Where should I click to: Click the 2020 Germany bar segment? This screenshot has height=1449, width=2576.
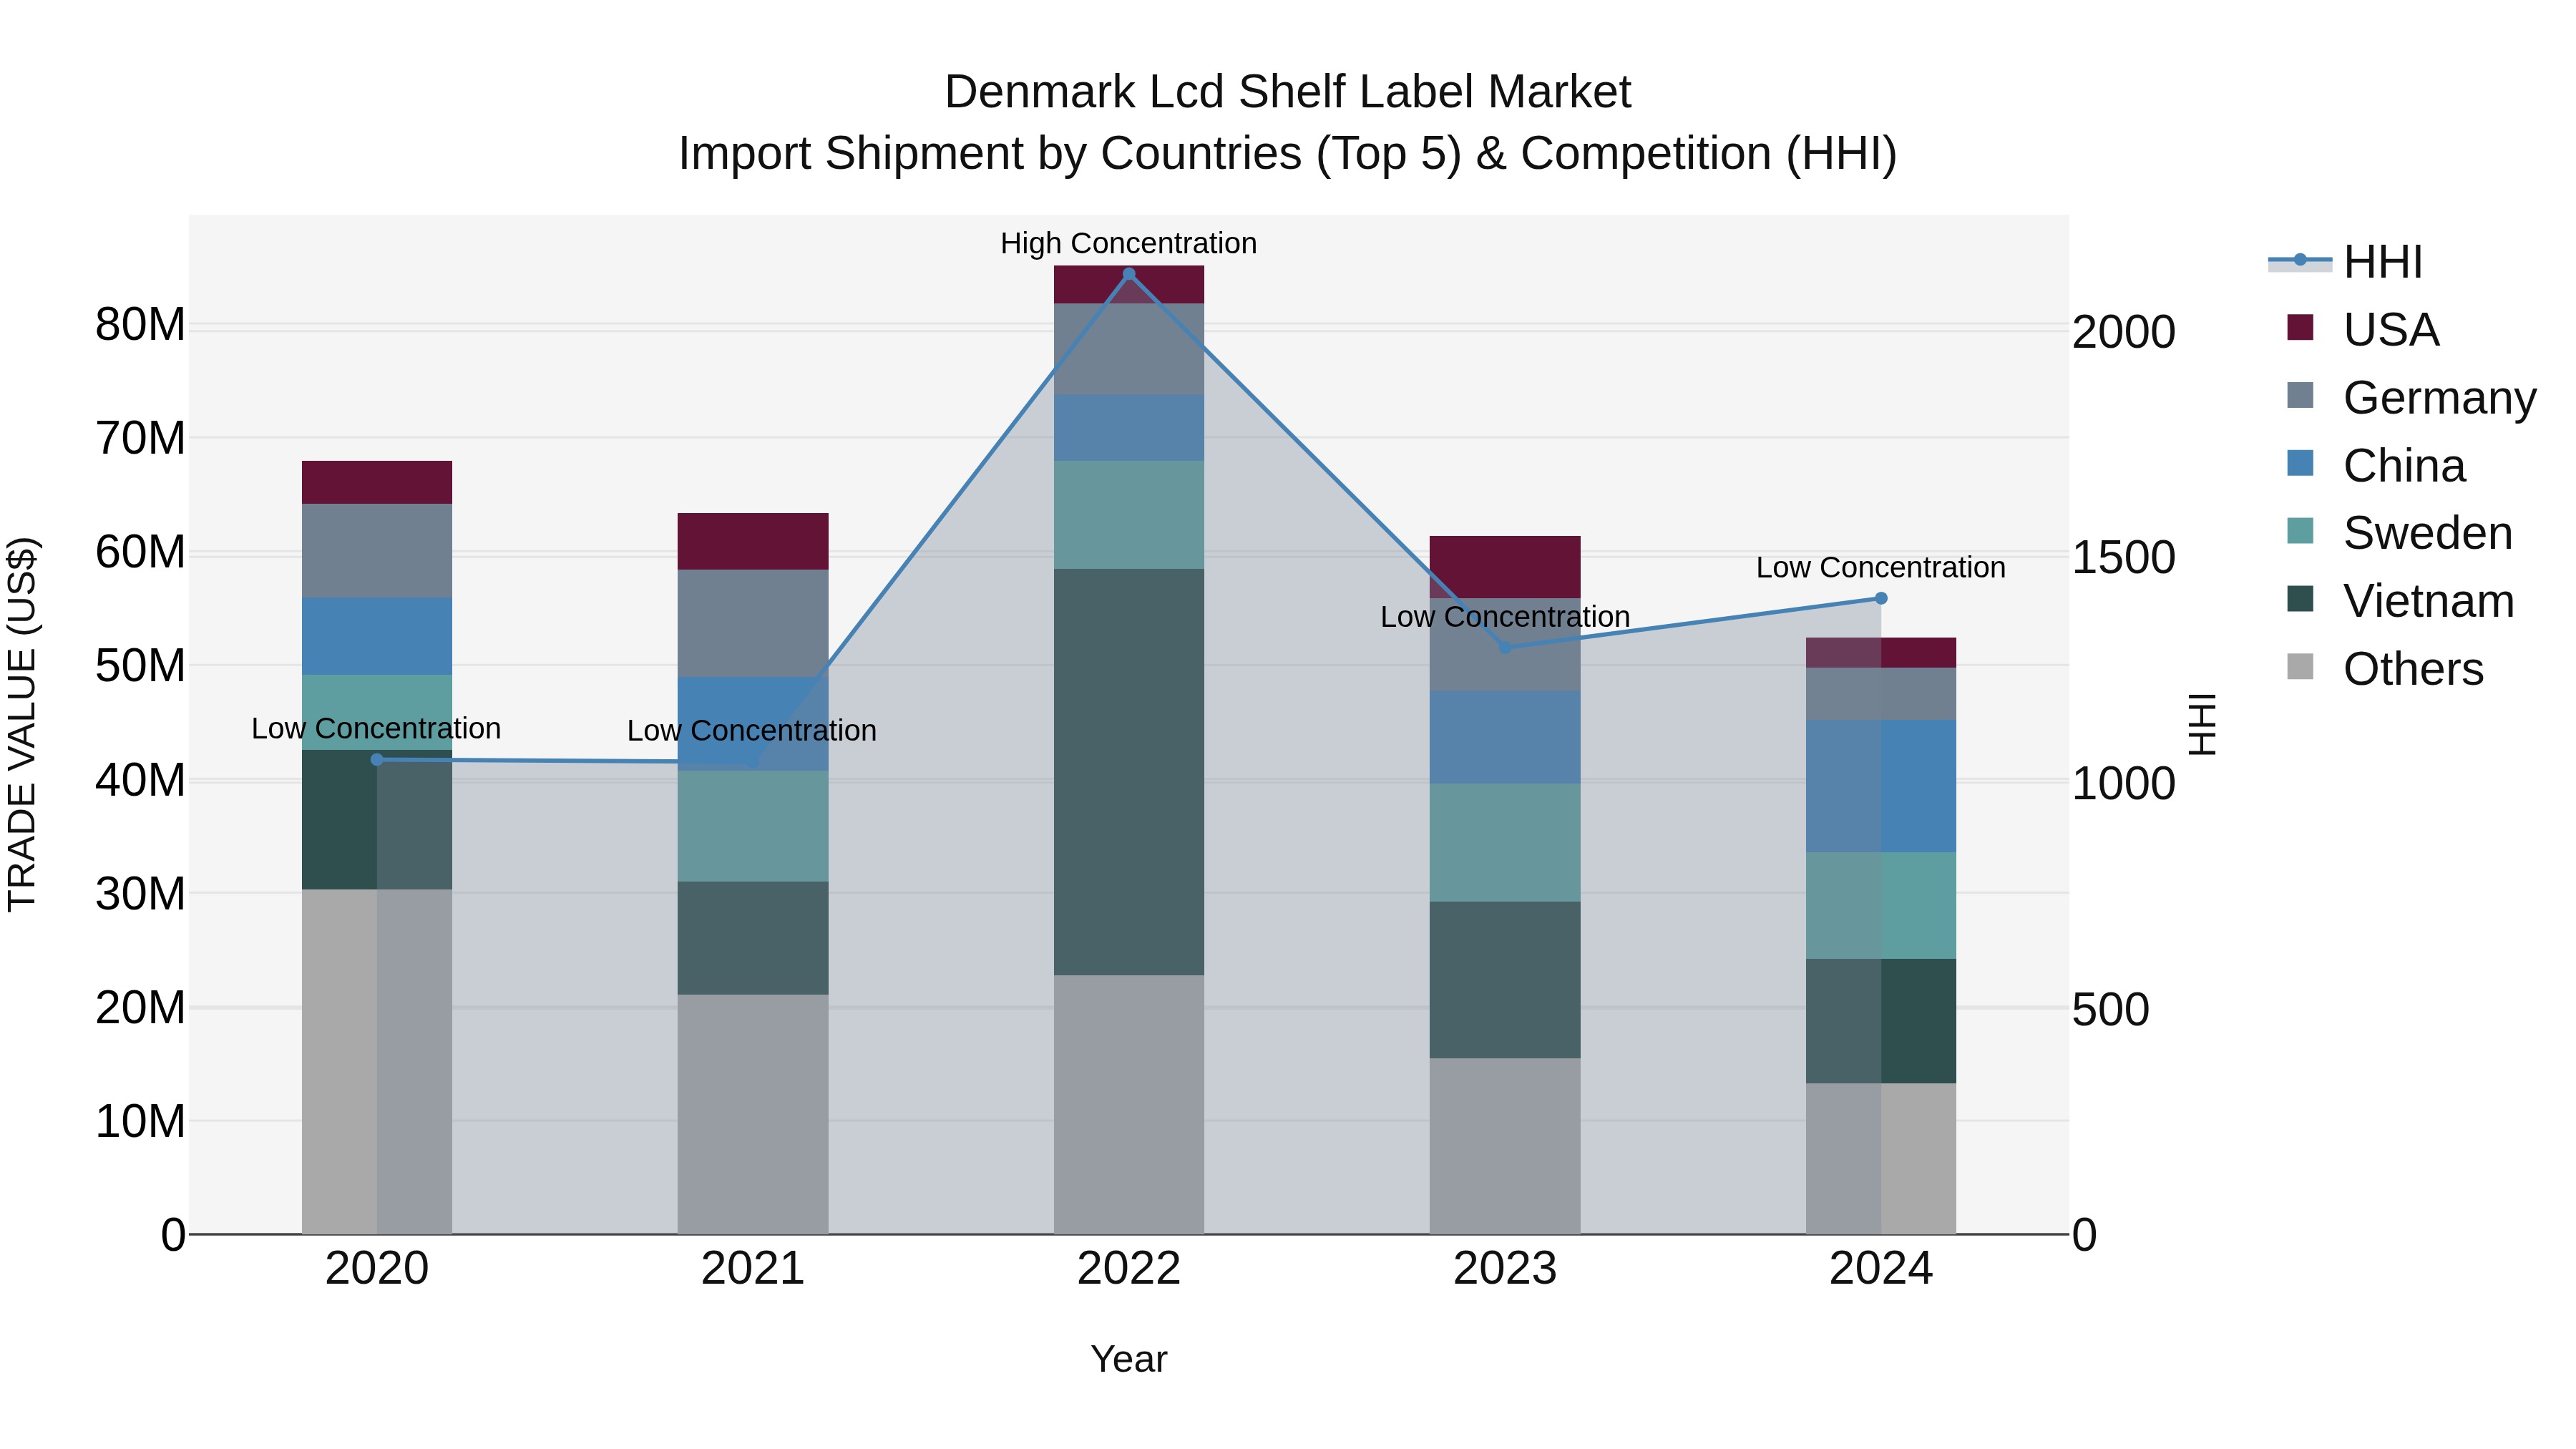(x=377, y=551)
